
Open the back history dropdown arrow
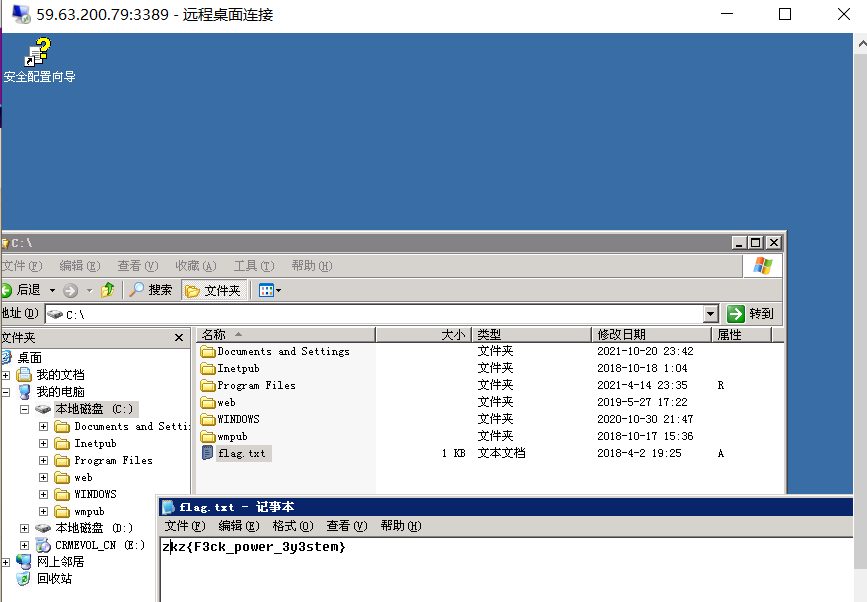click(x=53, y=290)
